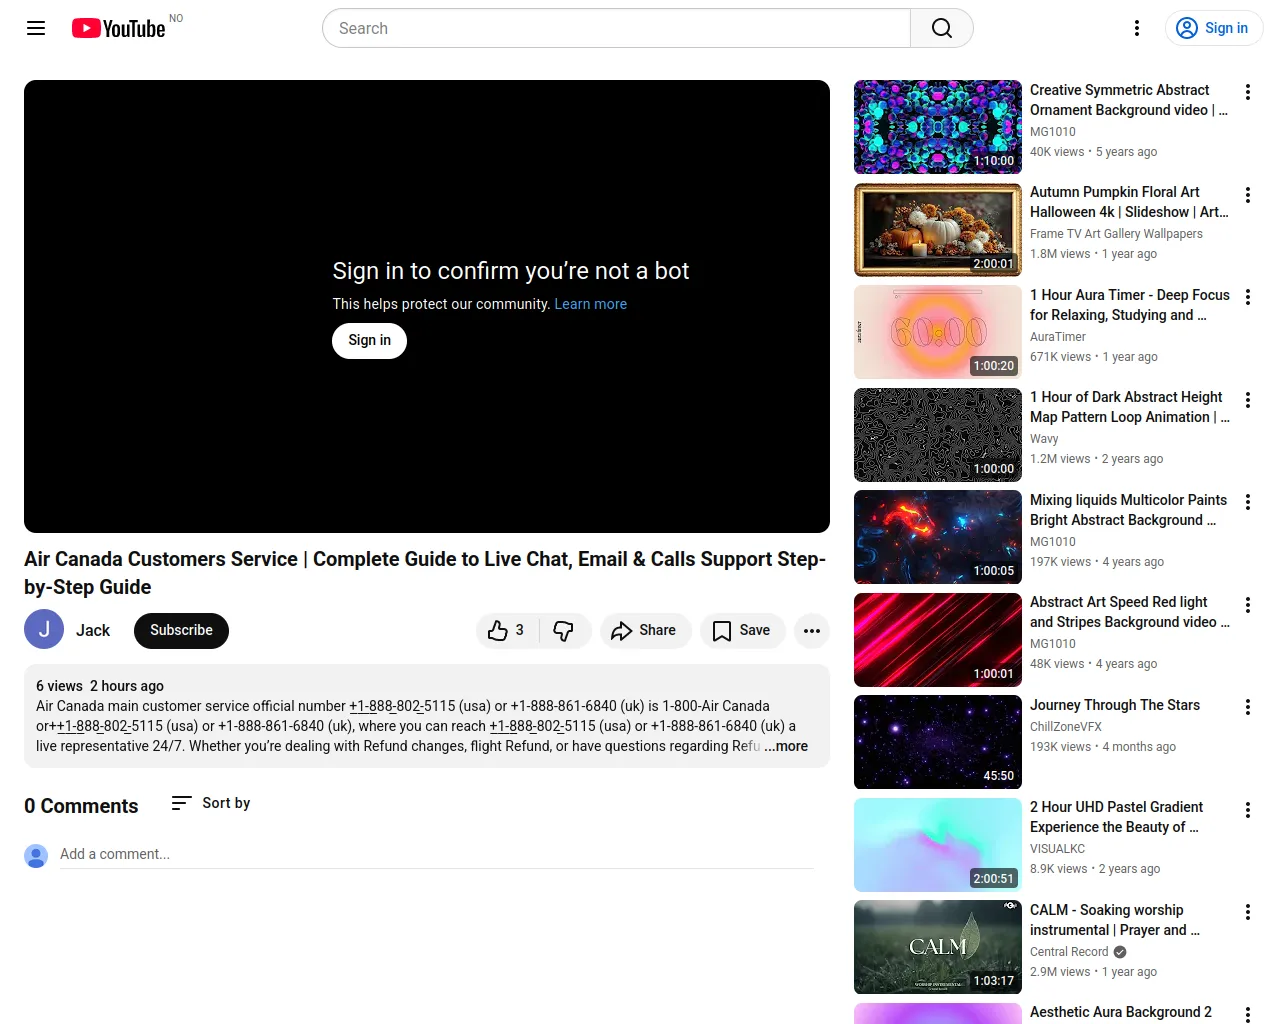Click the 0 Comments heading
The width and height of the screenshot is (1280, 1024).
coord(81,806)
